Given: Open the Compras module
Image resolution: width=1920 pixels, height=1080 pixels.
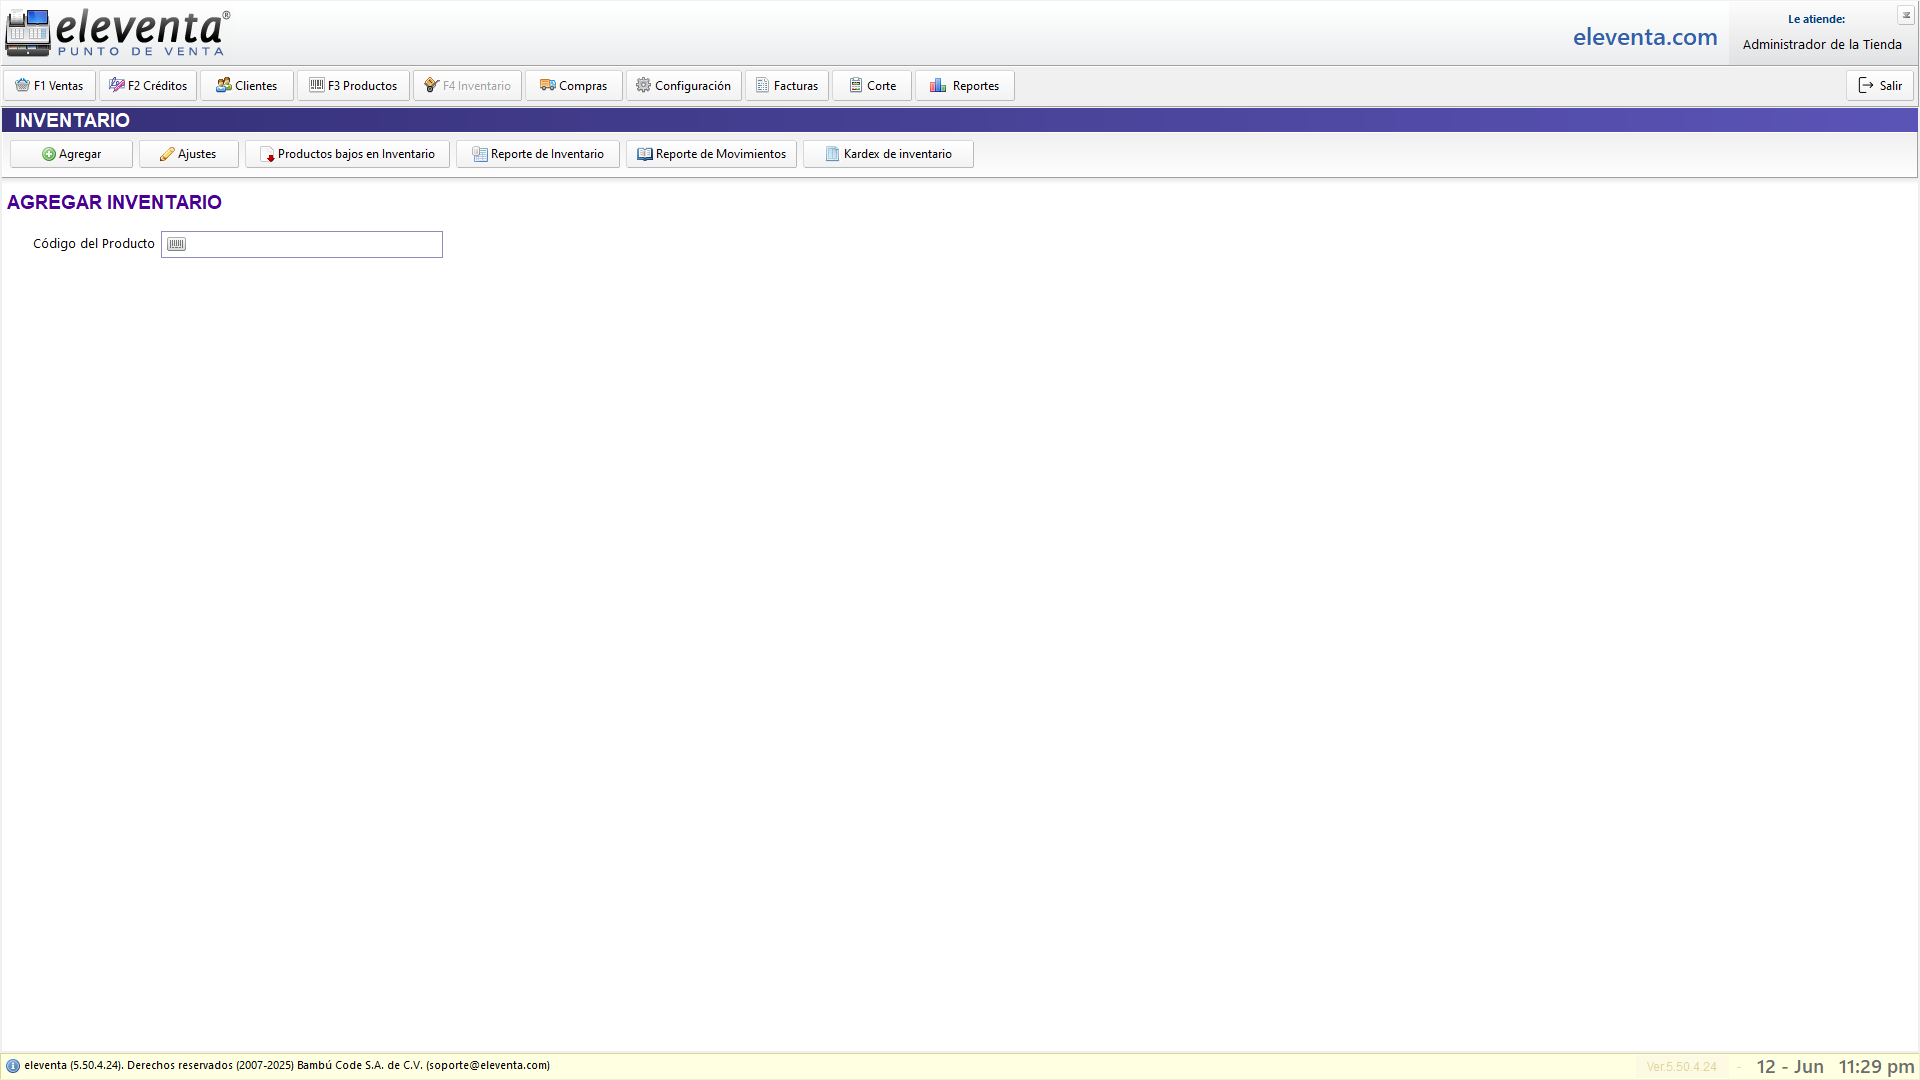Looking at the screenshot, I should [x=574, y=86].
